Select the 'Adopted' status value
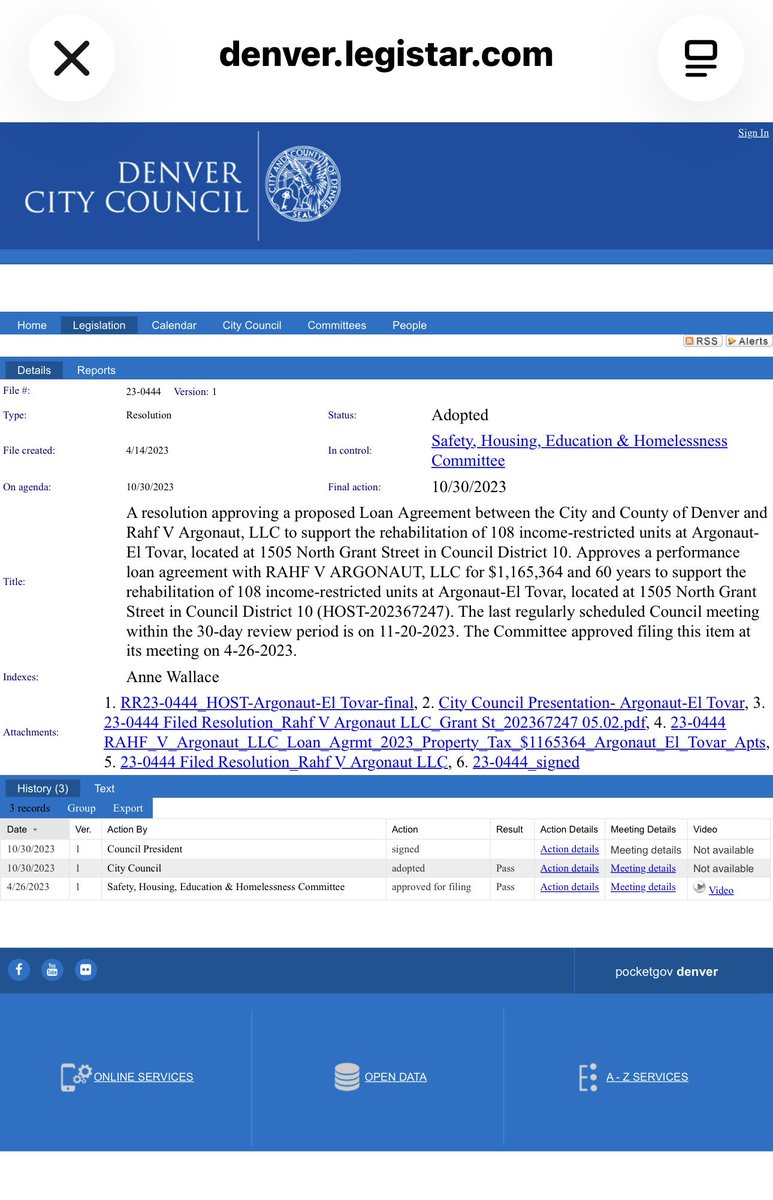773x1200 pixels. 460,415
